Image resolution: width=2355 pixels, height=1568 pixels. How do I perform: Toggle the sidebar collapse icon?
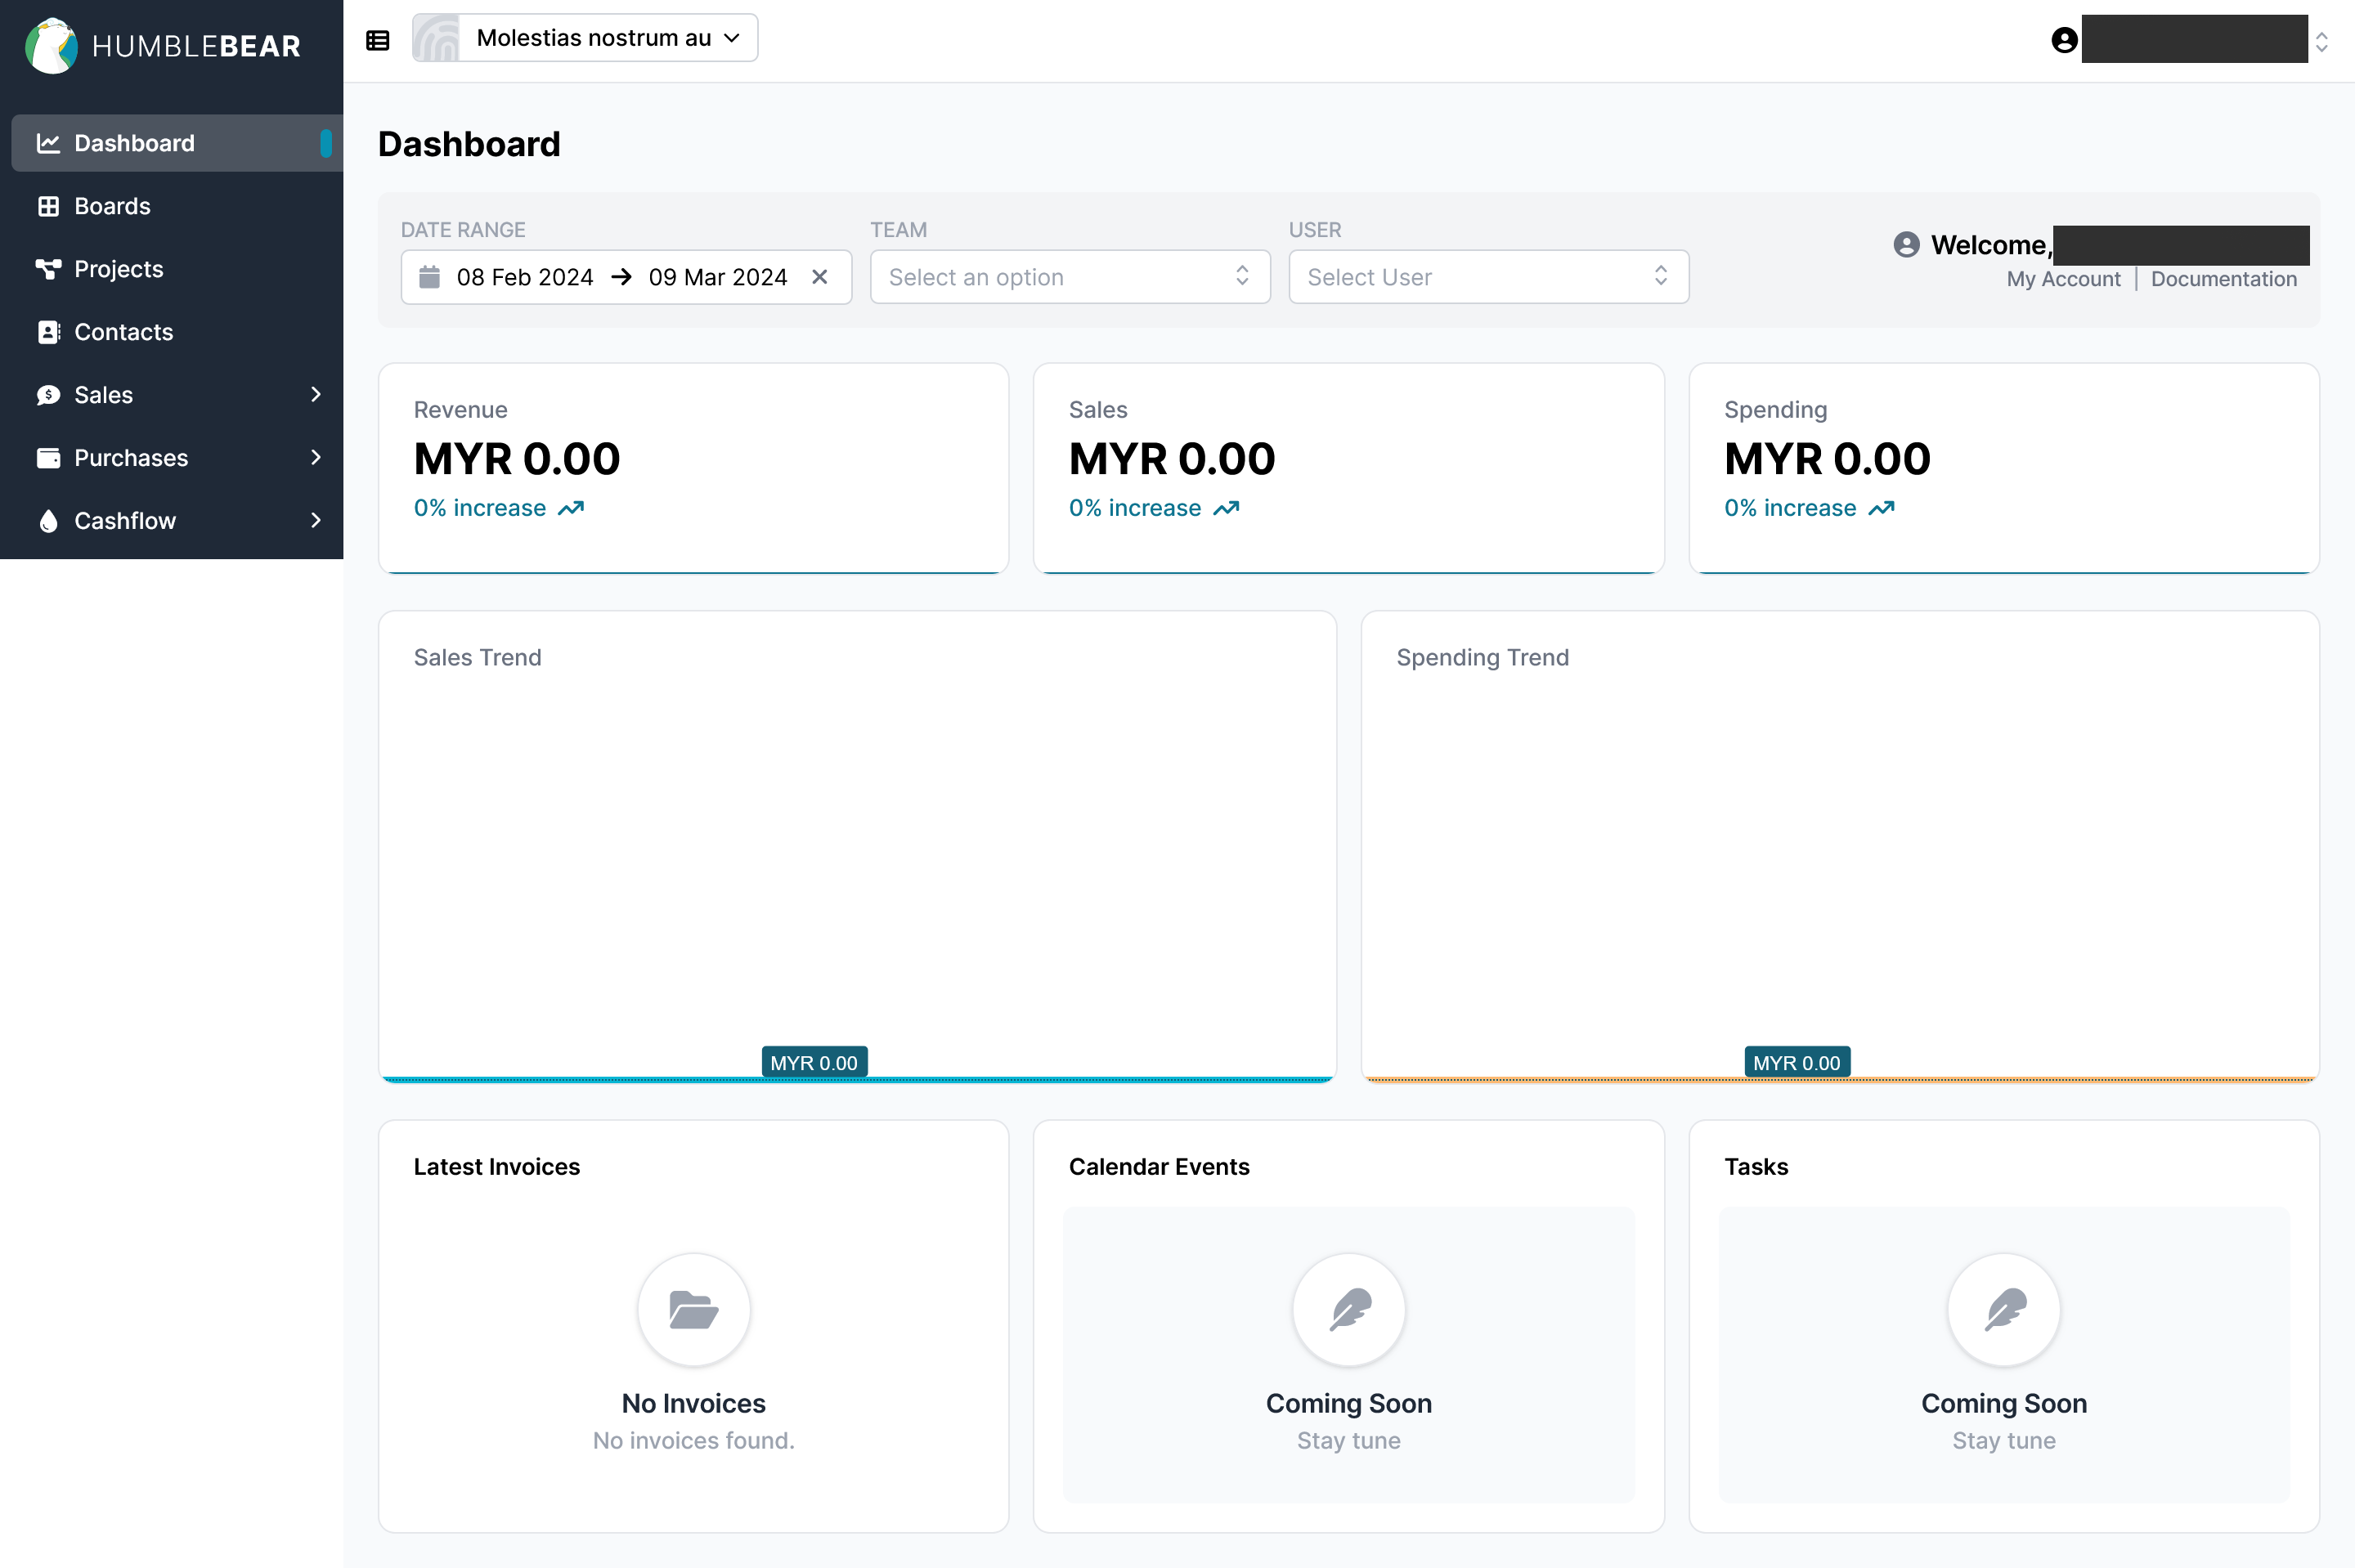(x=377, y=40)
